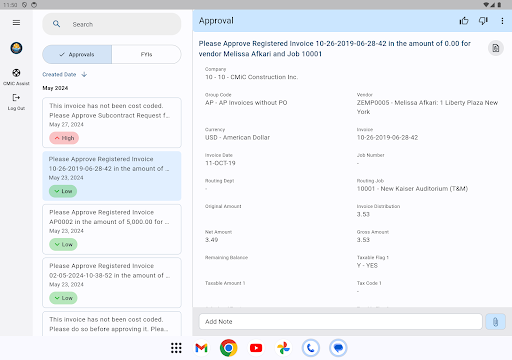The width and height of the screenshot is (512, 360).
Task: Focus the Search field
Action: tap(112, 24)
